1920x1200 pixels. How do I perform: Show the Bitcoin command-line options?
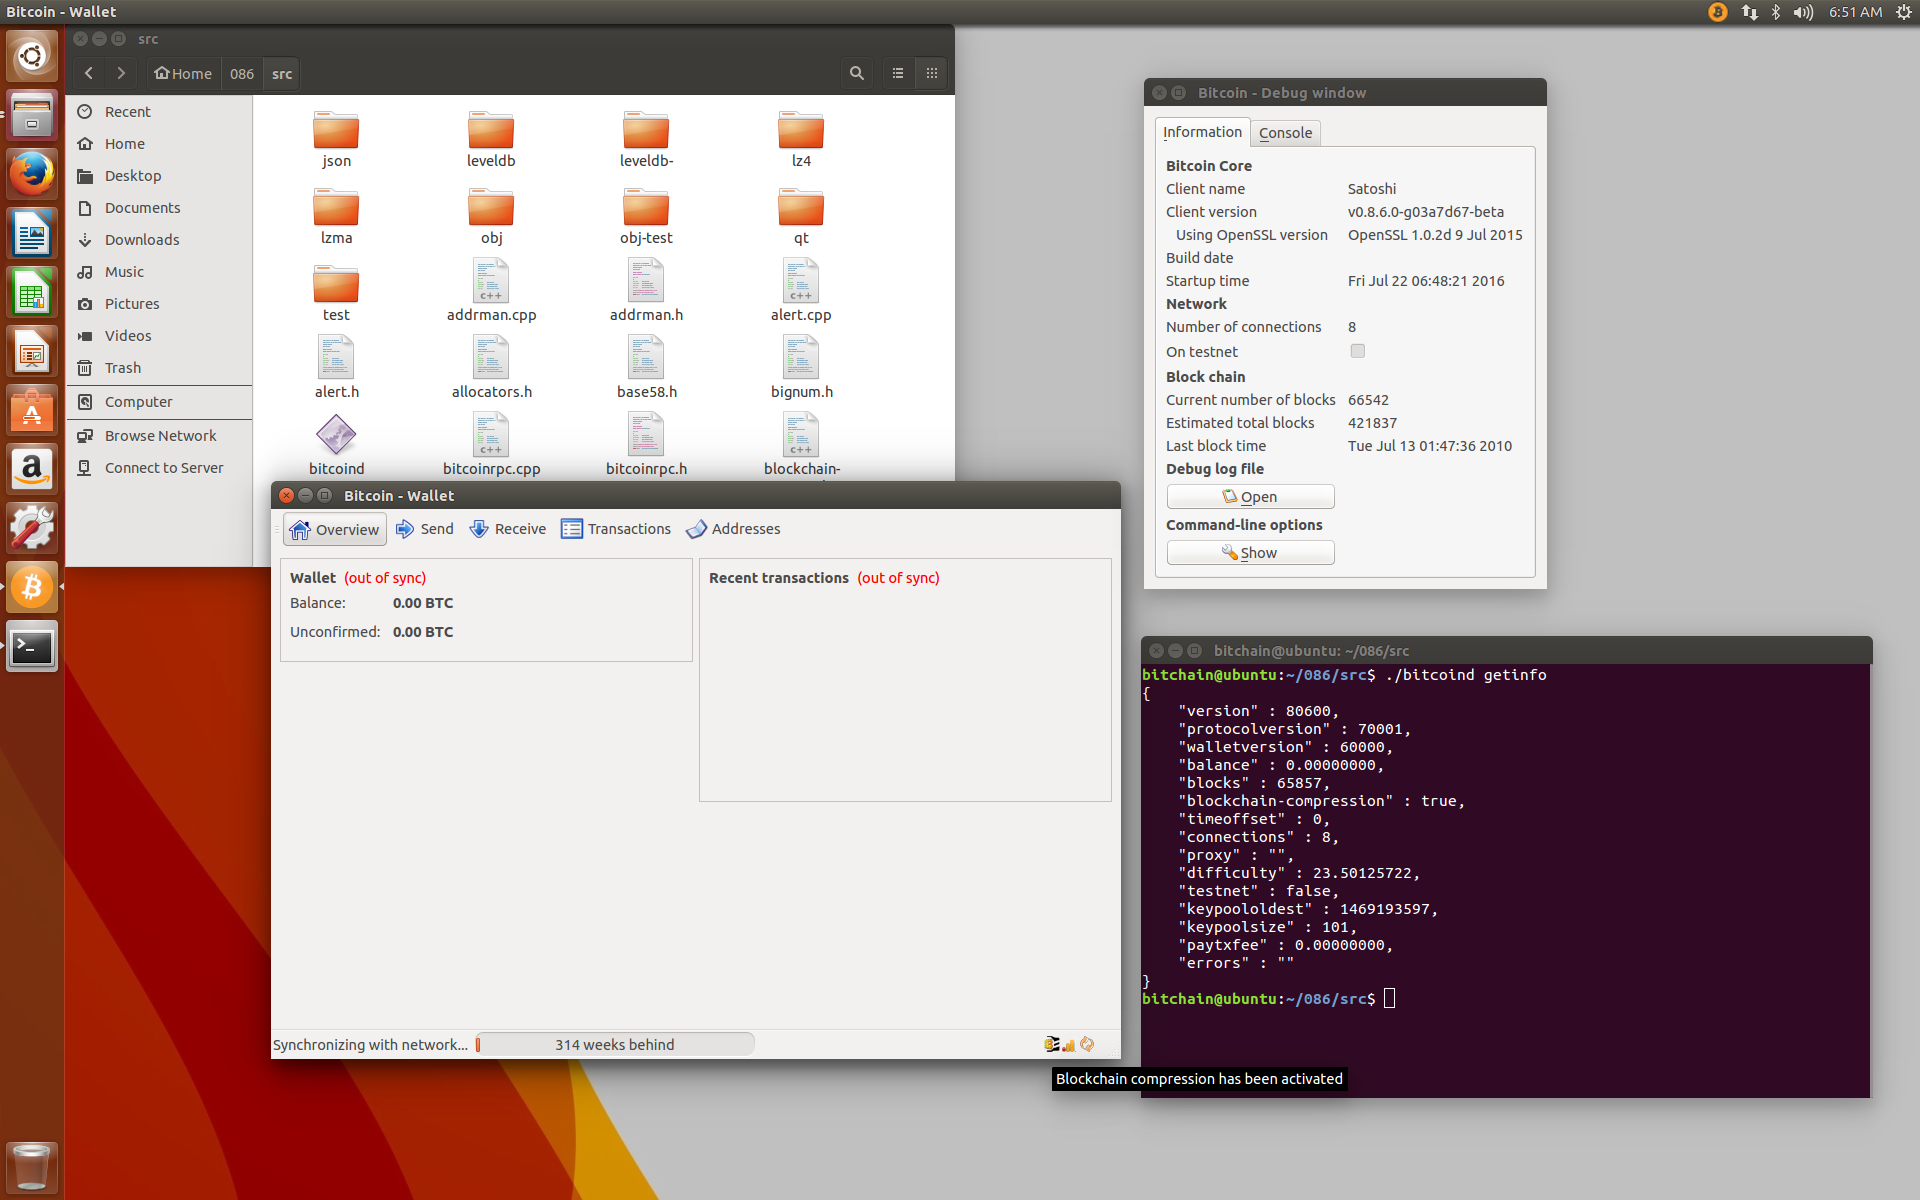coord(1250,552)
